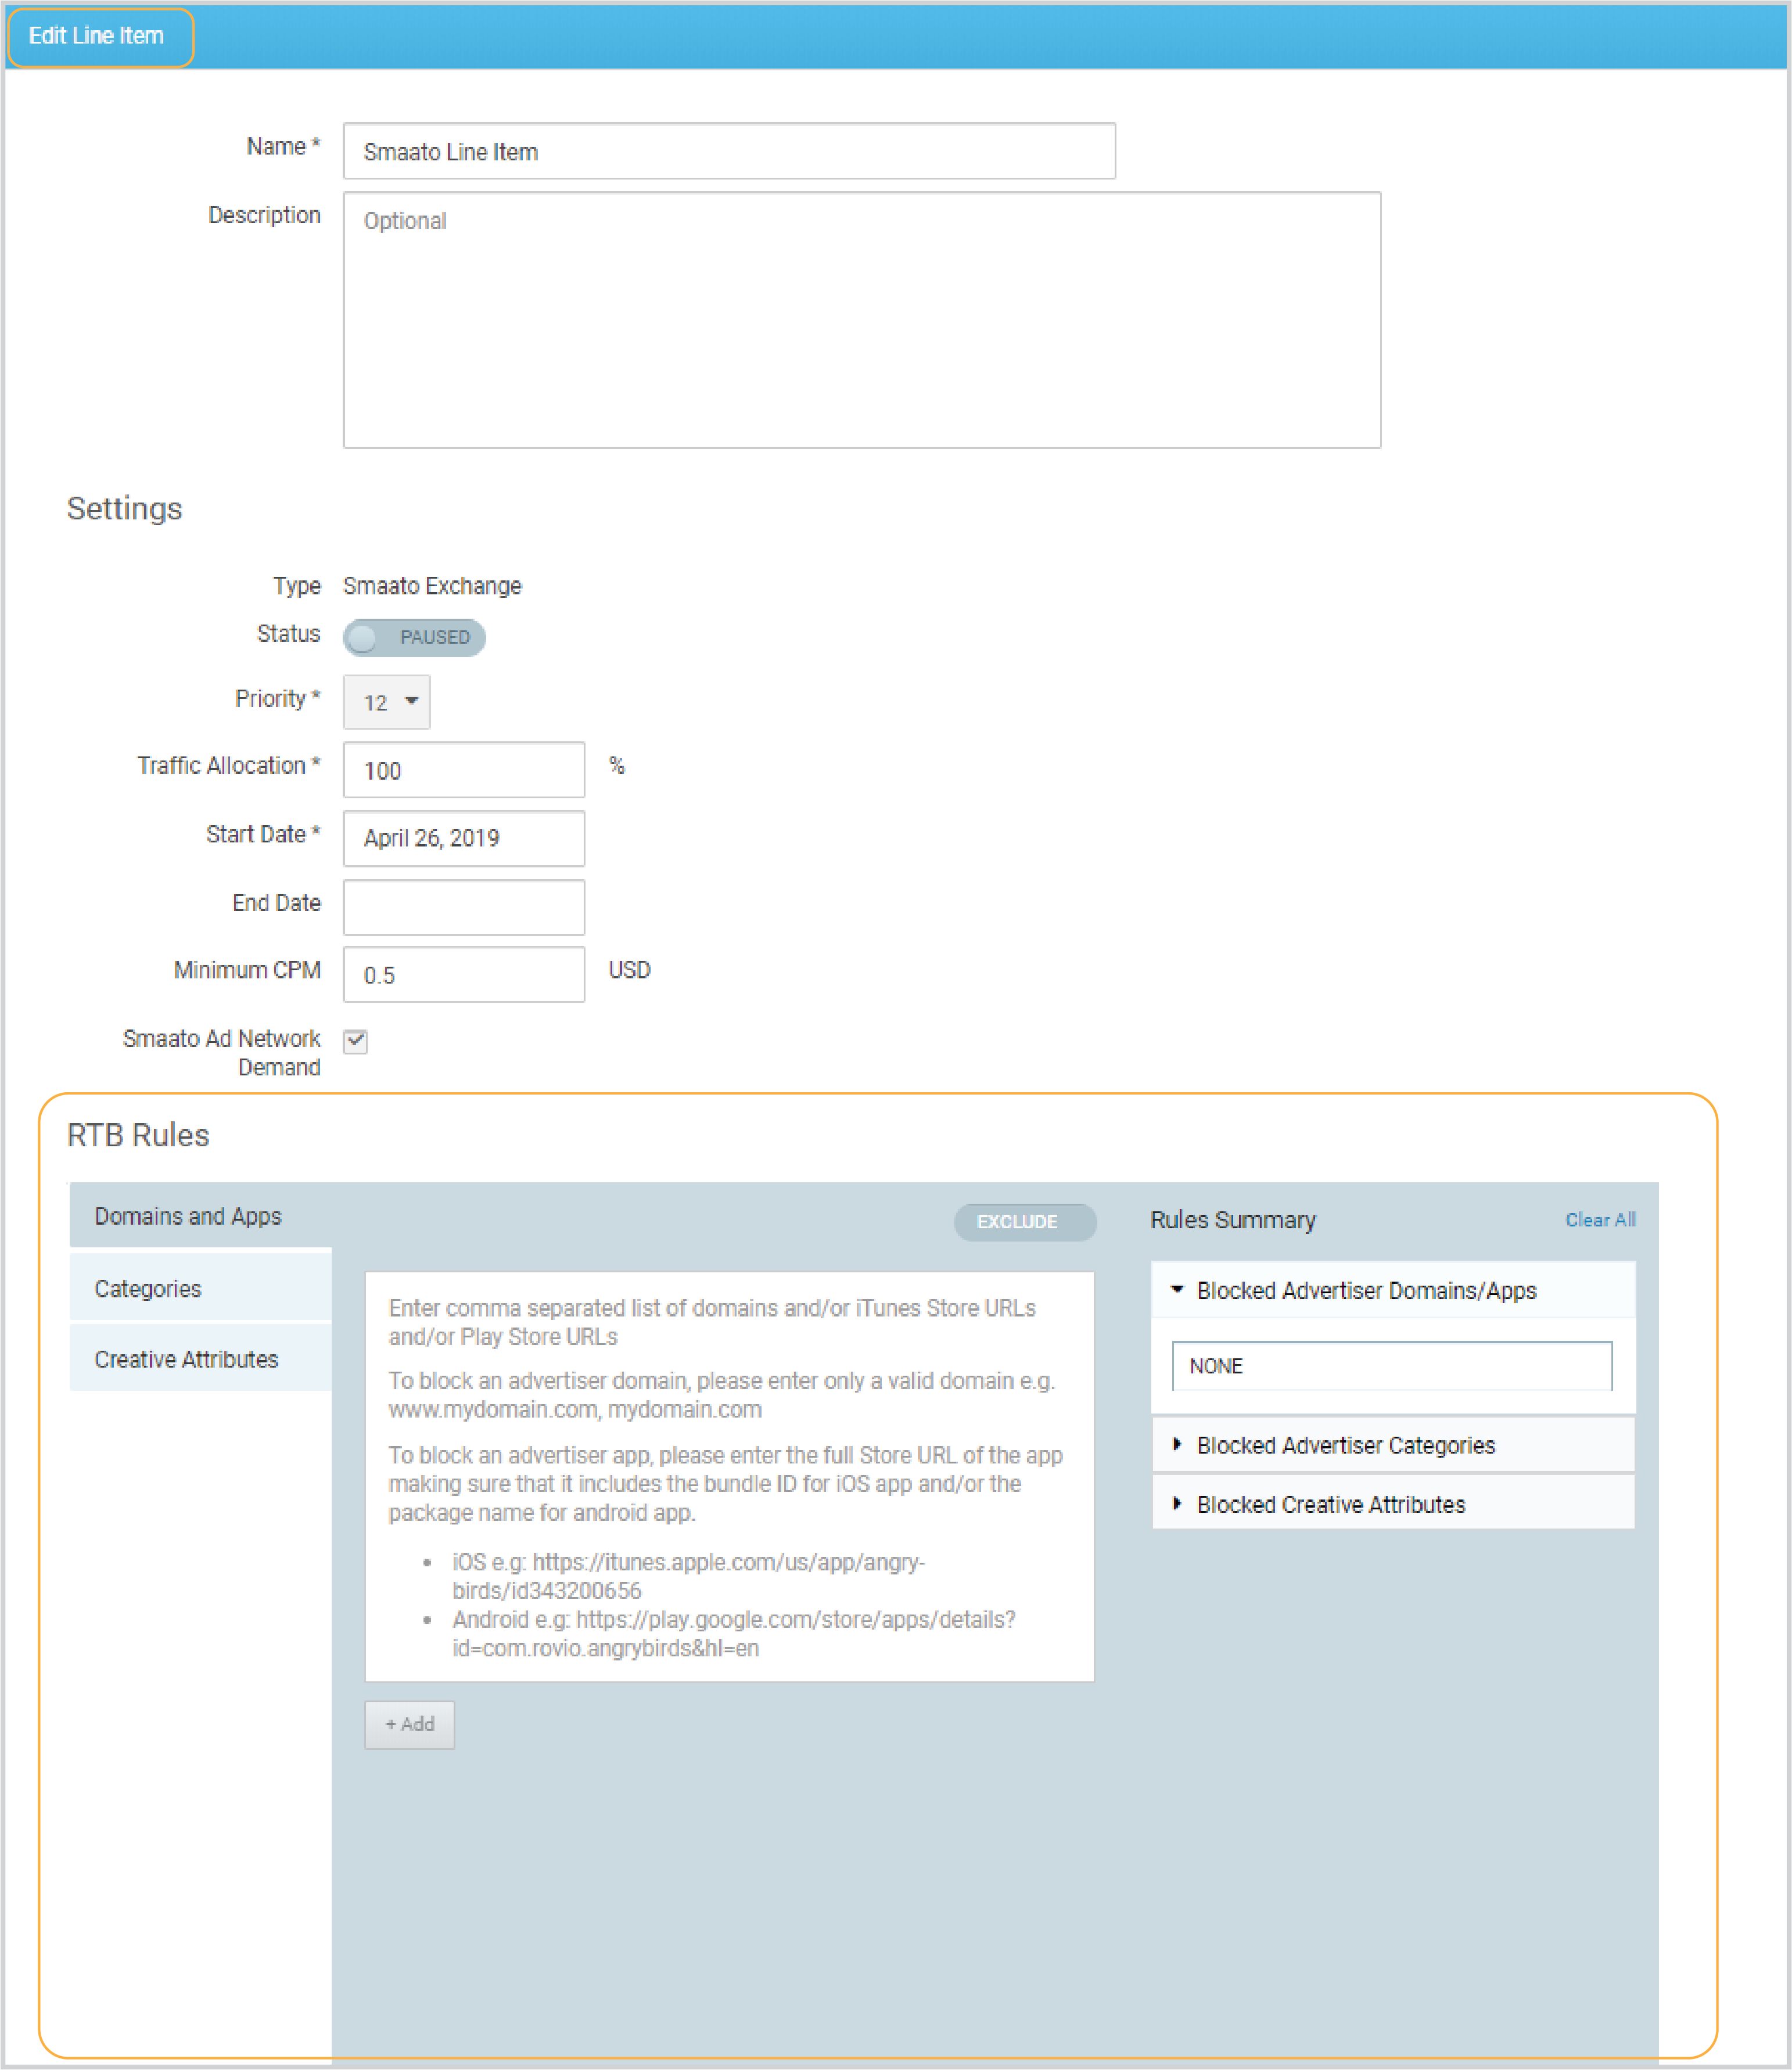This screenshot has width=1792, height=2070.
Task: Click the USD currency label
Action: pyautogui.click(x=629, y=970)
